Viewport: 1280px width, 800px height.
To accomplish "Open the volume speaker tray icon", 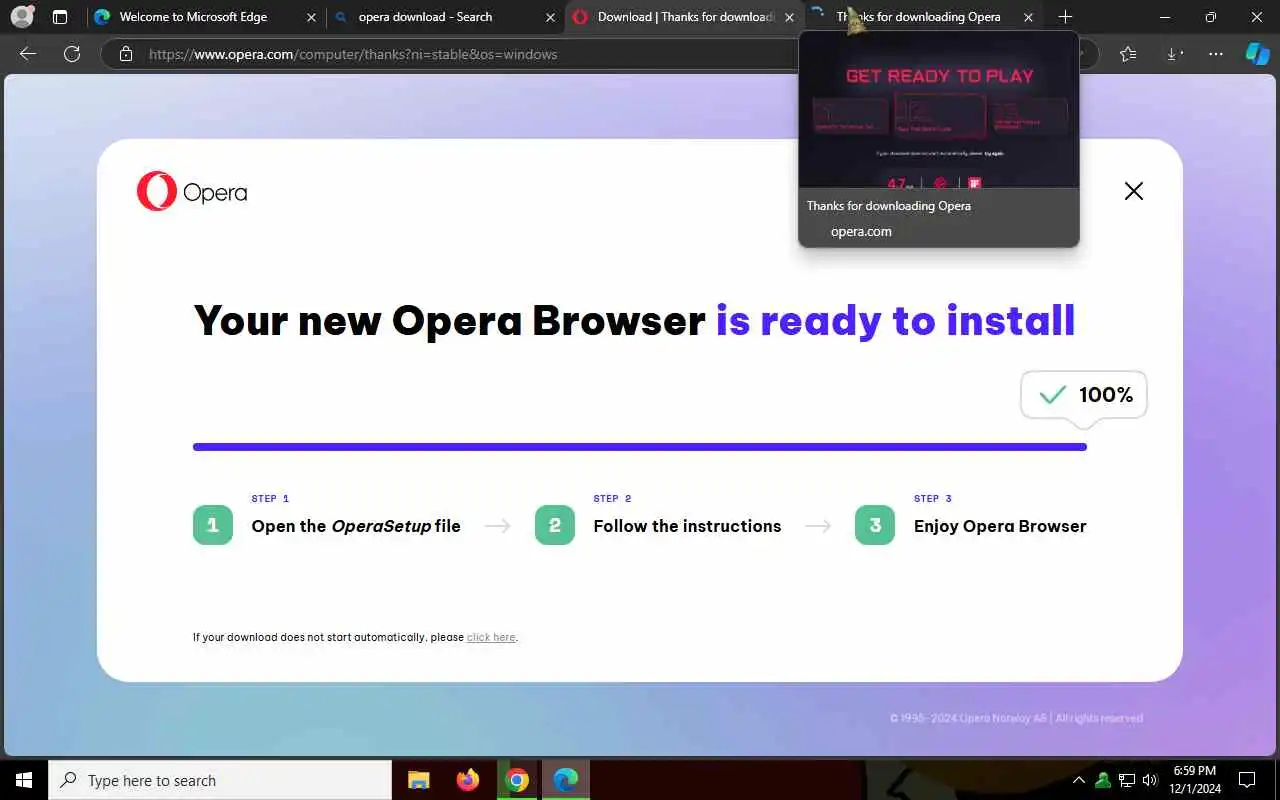I will (x=1150, y=780).
